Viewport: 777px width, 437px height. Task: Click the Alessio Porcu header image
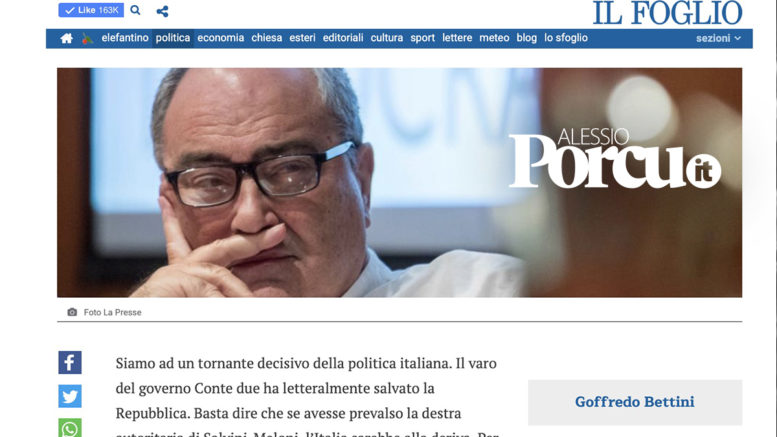click(399, 182)
